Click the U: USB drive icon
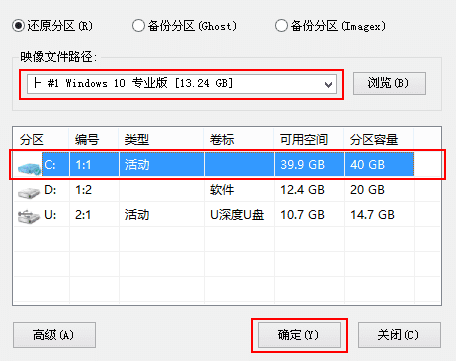This screenshot has width=456, height=361. [x=29, y=217]
